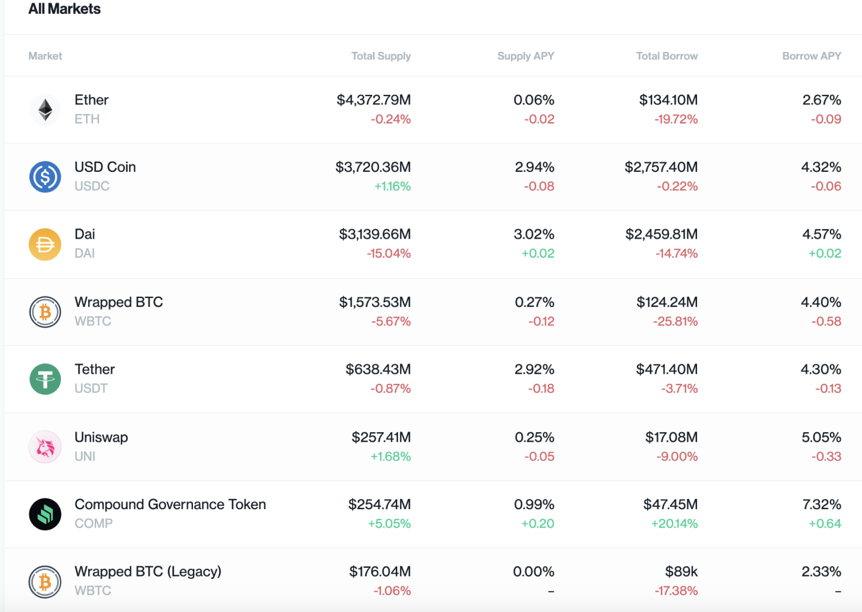Select Dai total supply $3,139.66M value
Screen dimensions: 862x612
tap(374, 234)
